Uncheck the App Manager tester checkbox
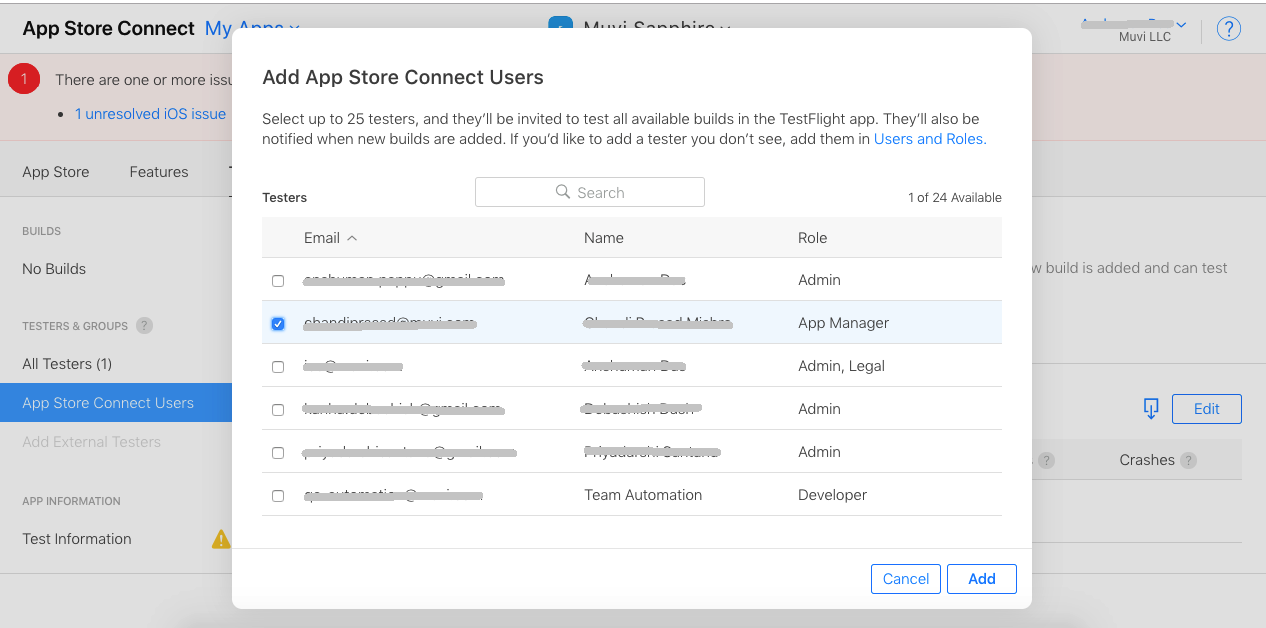 click(278, 323)
